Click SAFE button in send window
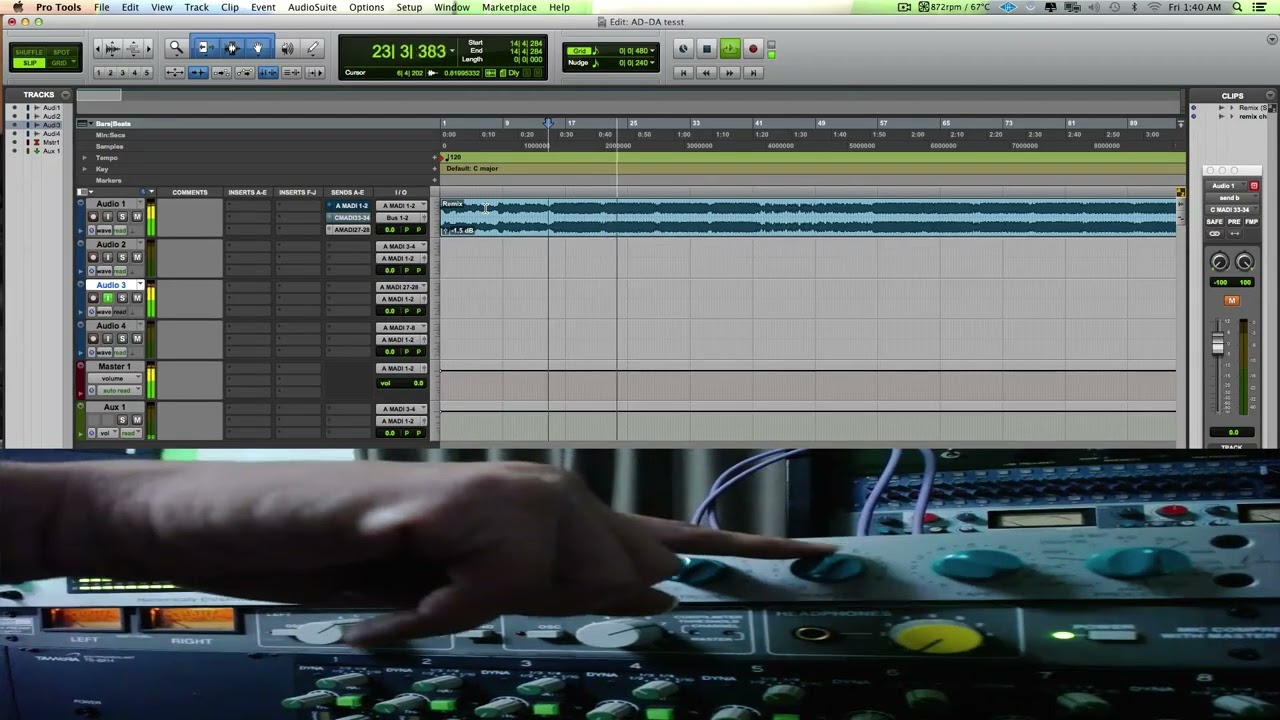This screenshot has width=1280, height=720. [1214, 221]
